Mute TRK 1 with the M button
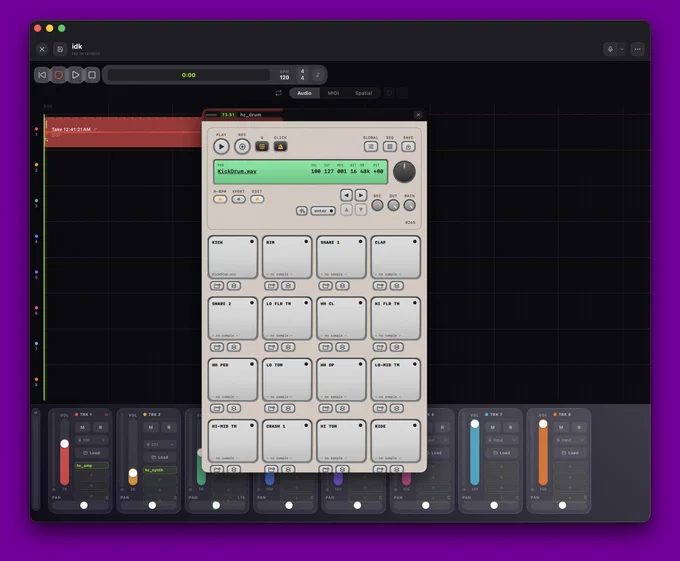680x561 pixels. [x=82, y=427]
